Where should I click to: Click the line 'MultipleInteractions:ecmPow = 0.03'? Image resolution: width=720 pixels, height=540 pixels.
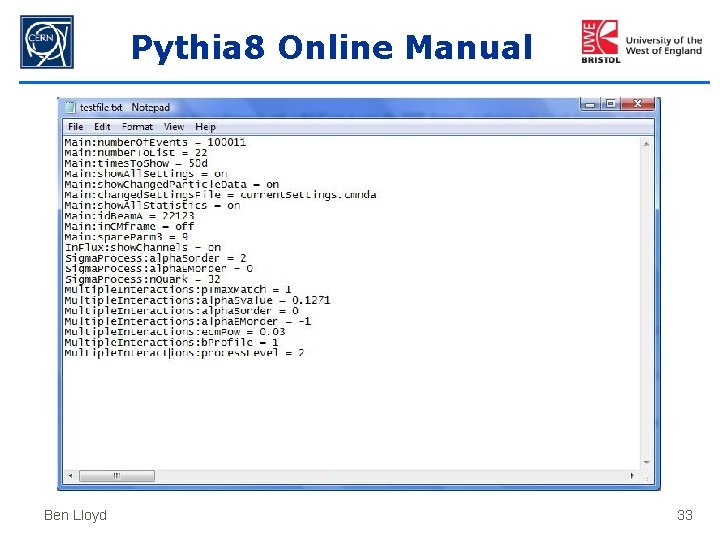coord(175,332)
